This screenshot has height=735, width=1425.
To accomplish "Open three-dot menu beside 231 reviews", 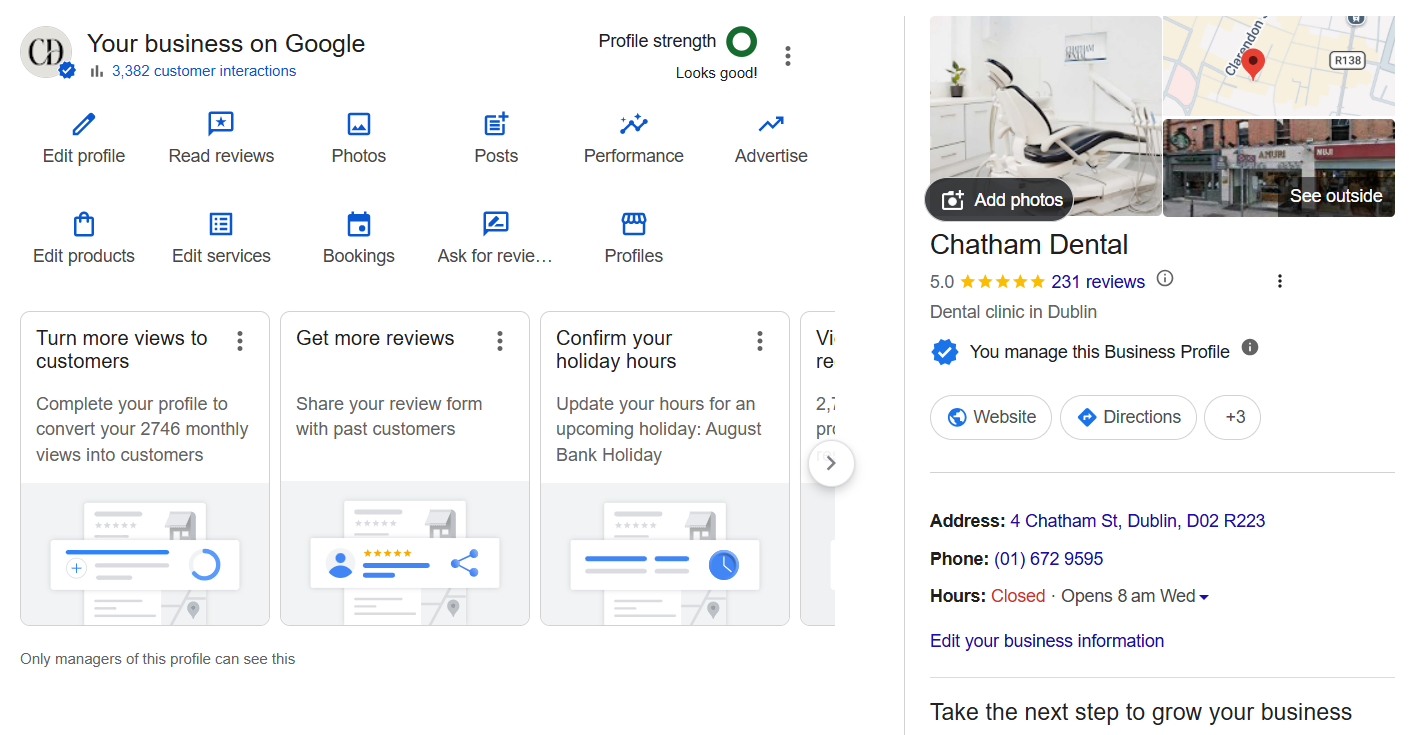I will [x=1280, y=282].
